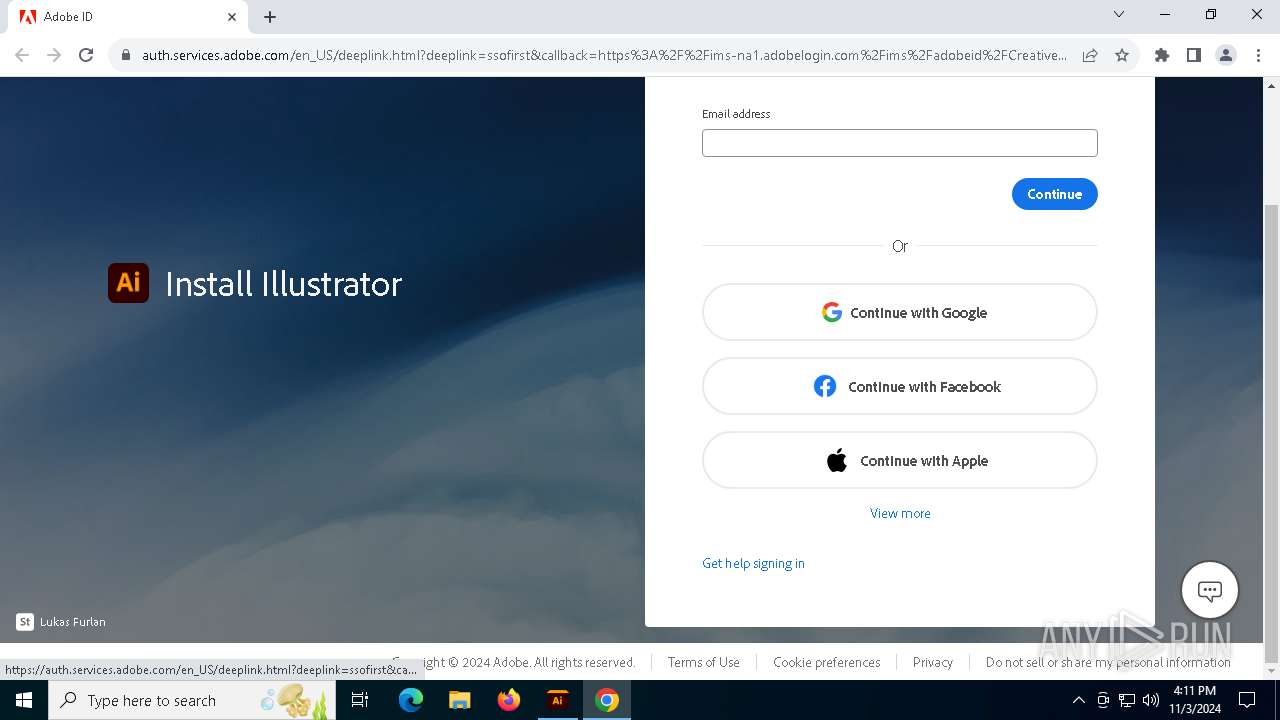1280x720 pixels.
Task: Click the address bar URL
Action: (x=604, y=55)
